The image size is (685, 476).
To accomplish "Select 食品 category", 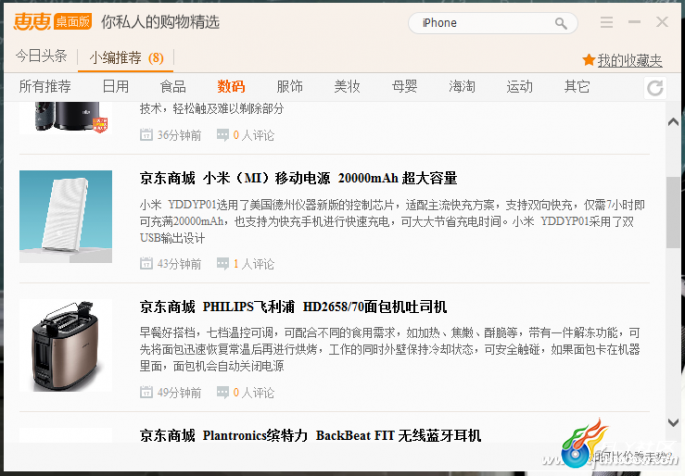I will pyautogui.click(x=173, y=86).
